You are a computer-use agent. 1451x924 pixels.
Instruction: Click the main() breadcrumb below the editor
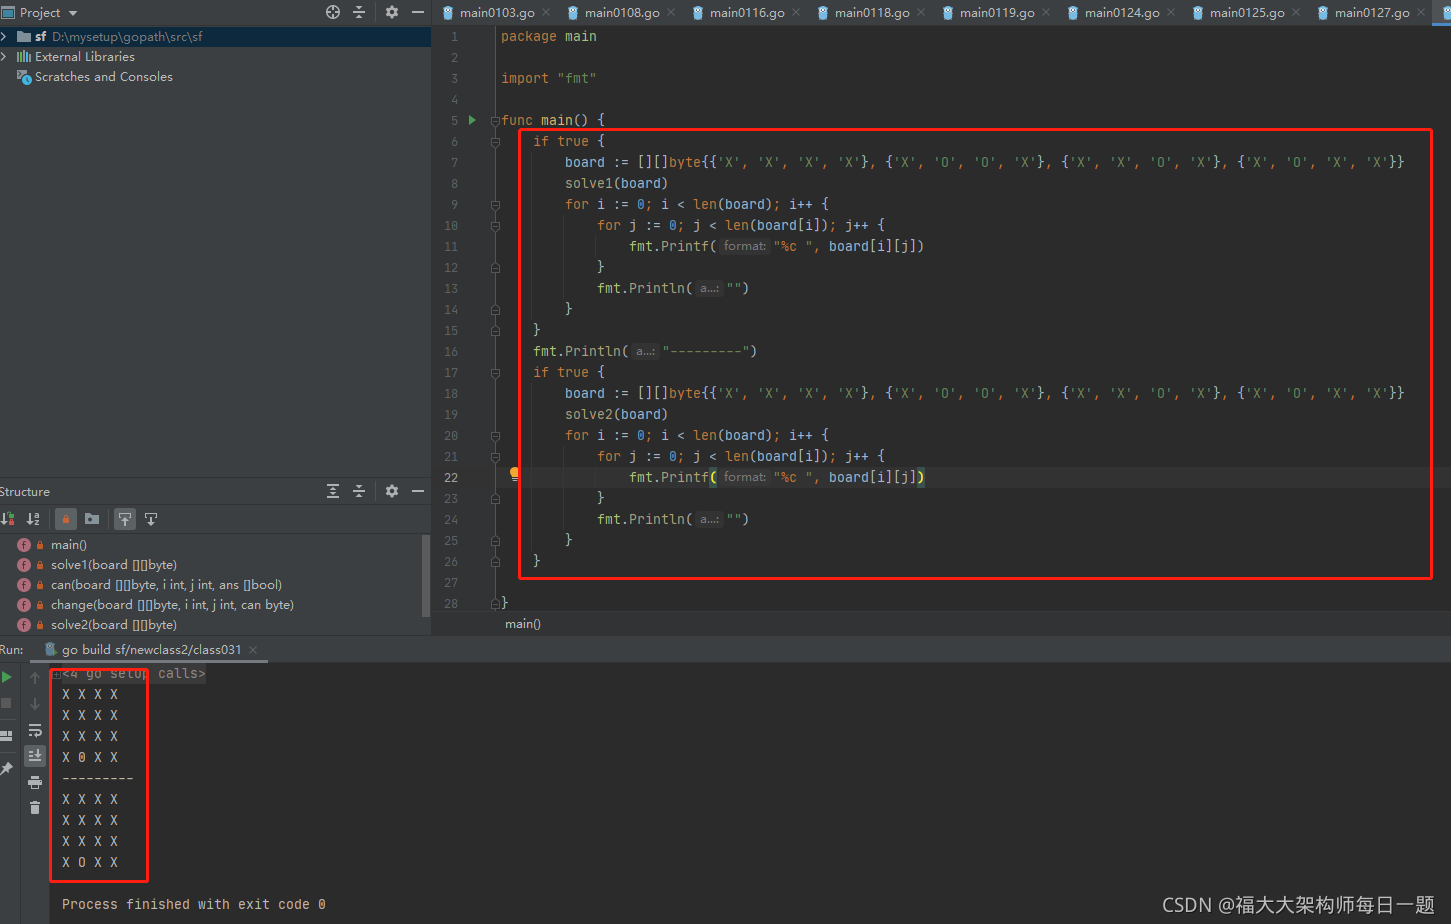point(523,624)
